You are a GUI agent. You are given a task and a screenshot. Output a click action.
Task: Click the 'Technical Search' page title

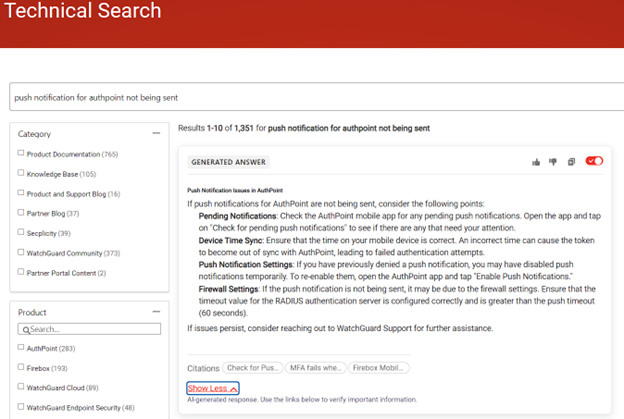(x=83, y=10)
